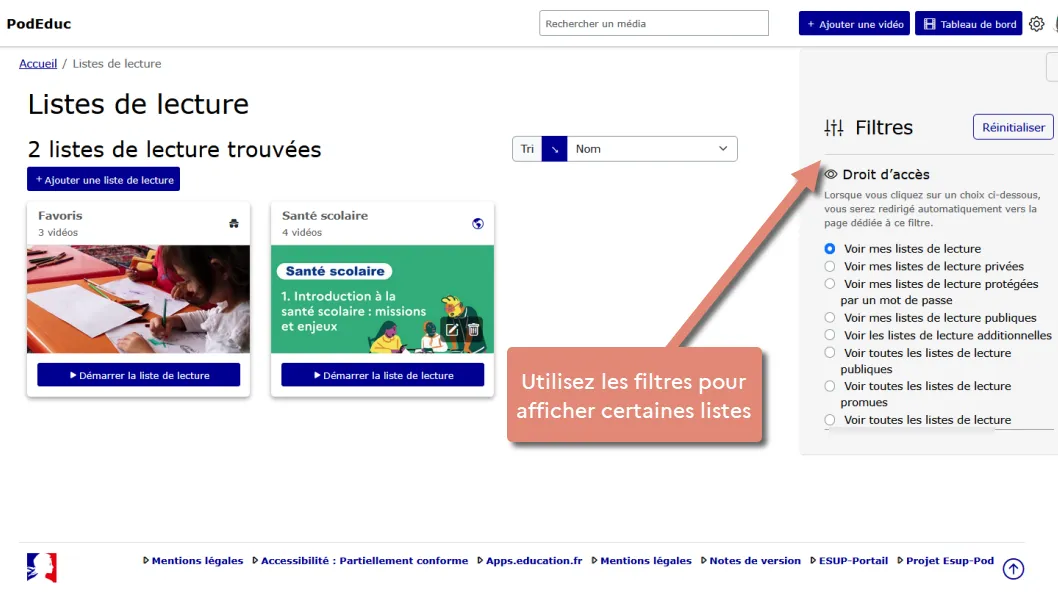The image size is (1058, 595).
Task: Click the private incognito icon on Favoris
Action: 233,223
